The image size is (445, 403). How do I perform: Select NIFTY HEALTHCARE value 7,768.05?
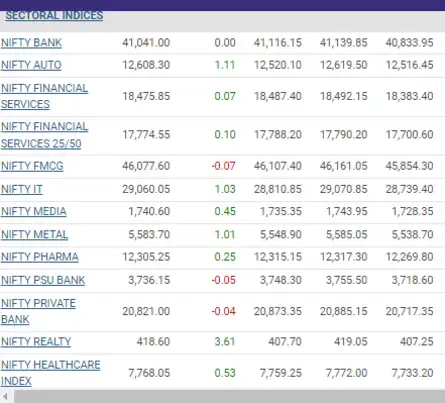pyautogui.click(x=149, y=373)
